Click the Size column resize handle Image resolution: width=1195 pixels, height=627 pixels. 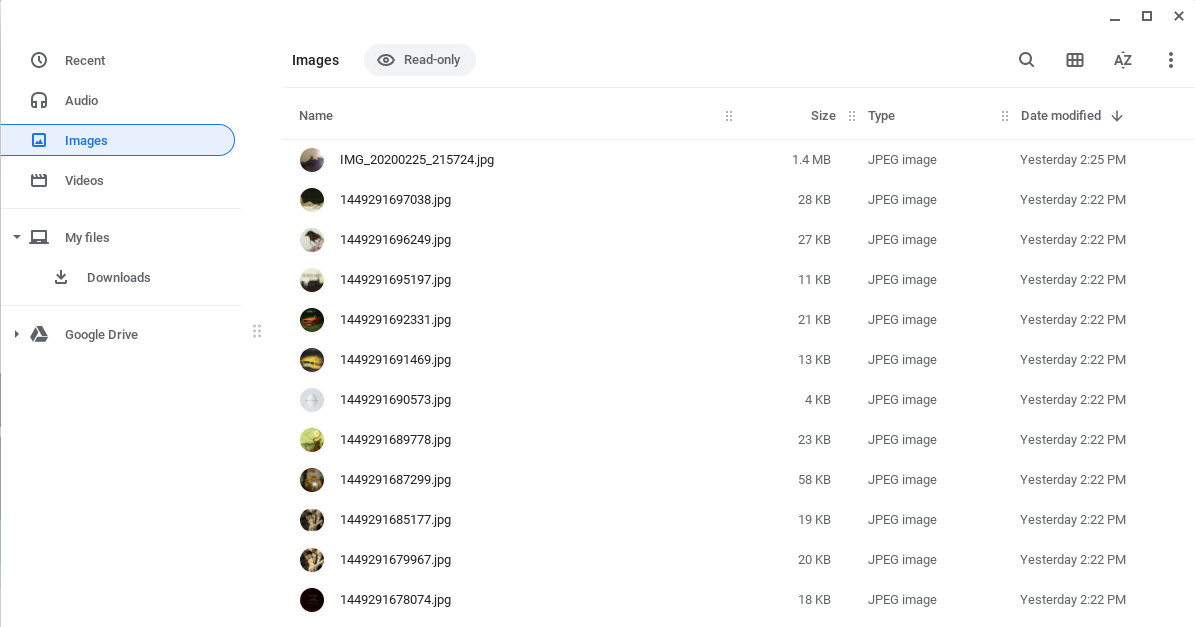click(x=852, y=116)
